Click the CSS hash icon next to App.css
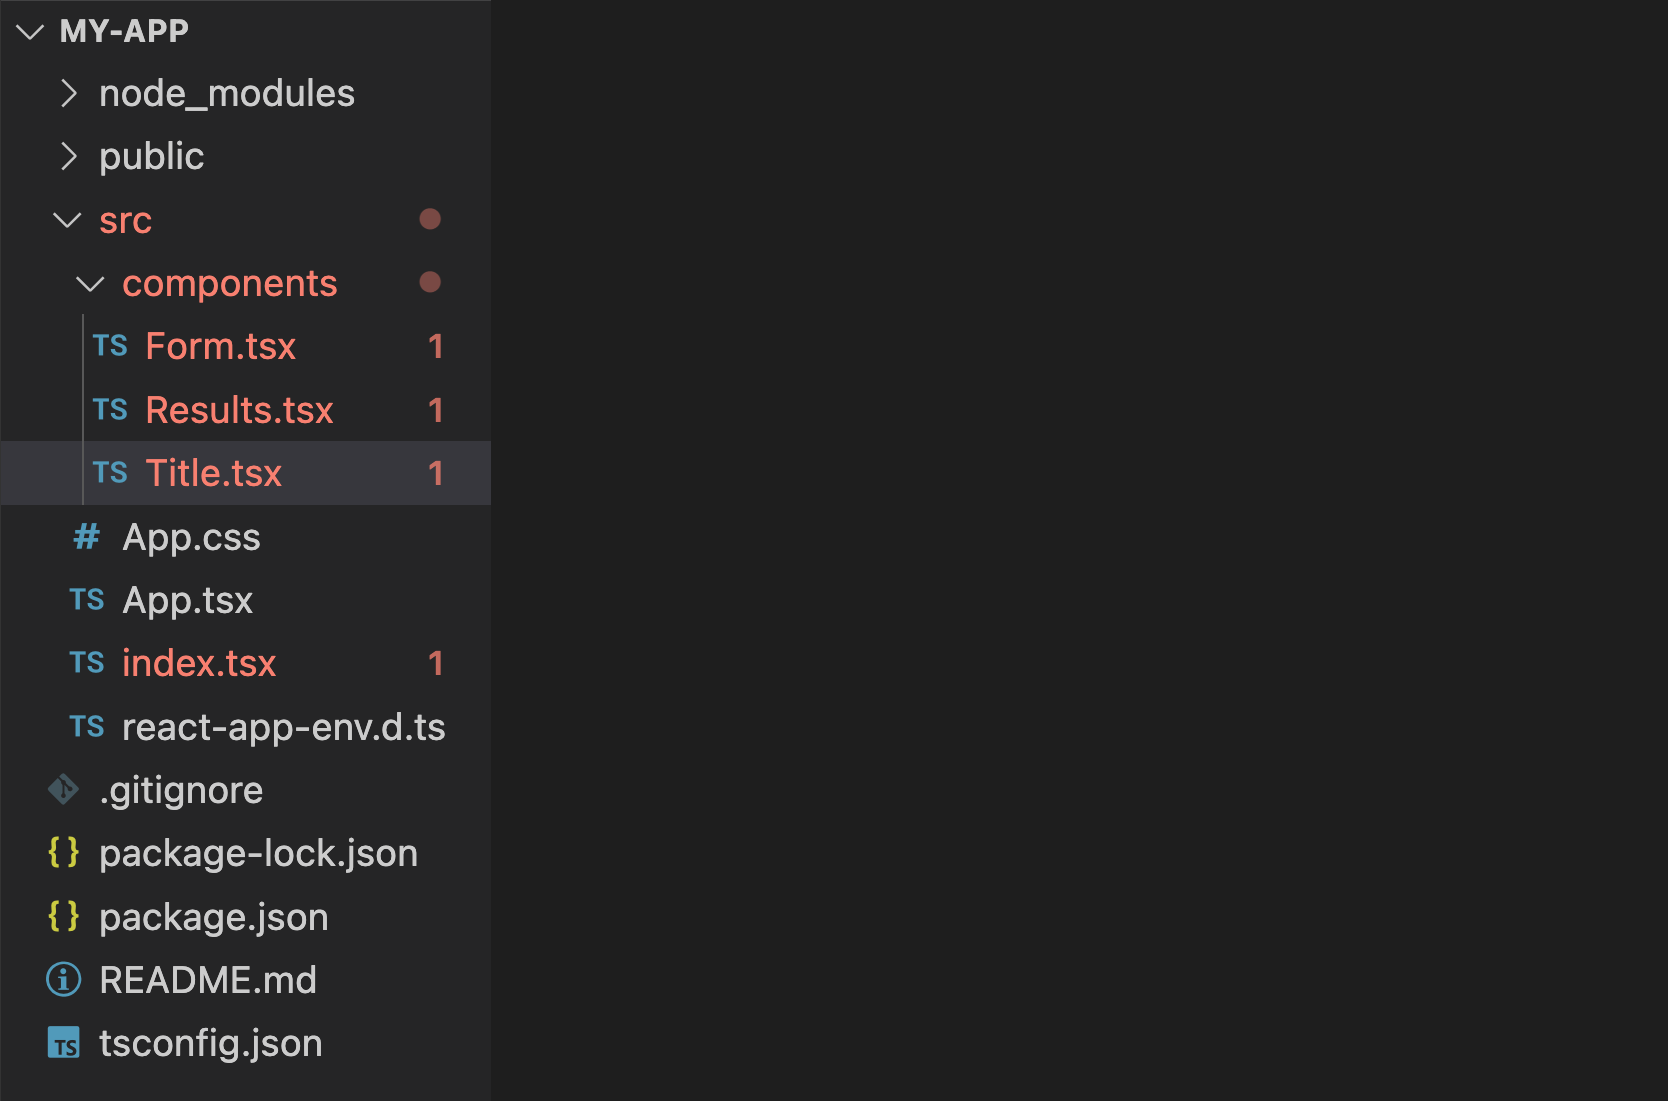 (x=86, y=537)
